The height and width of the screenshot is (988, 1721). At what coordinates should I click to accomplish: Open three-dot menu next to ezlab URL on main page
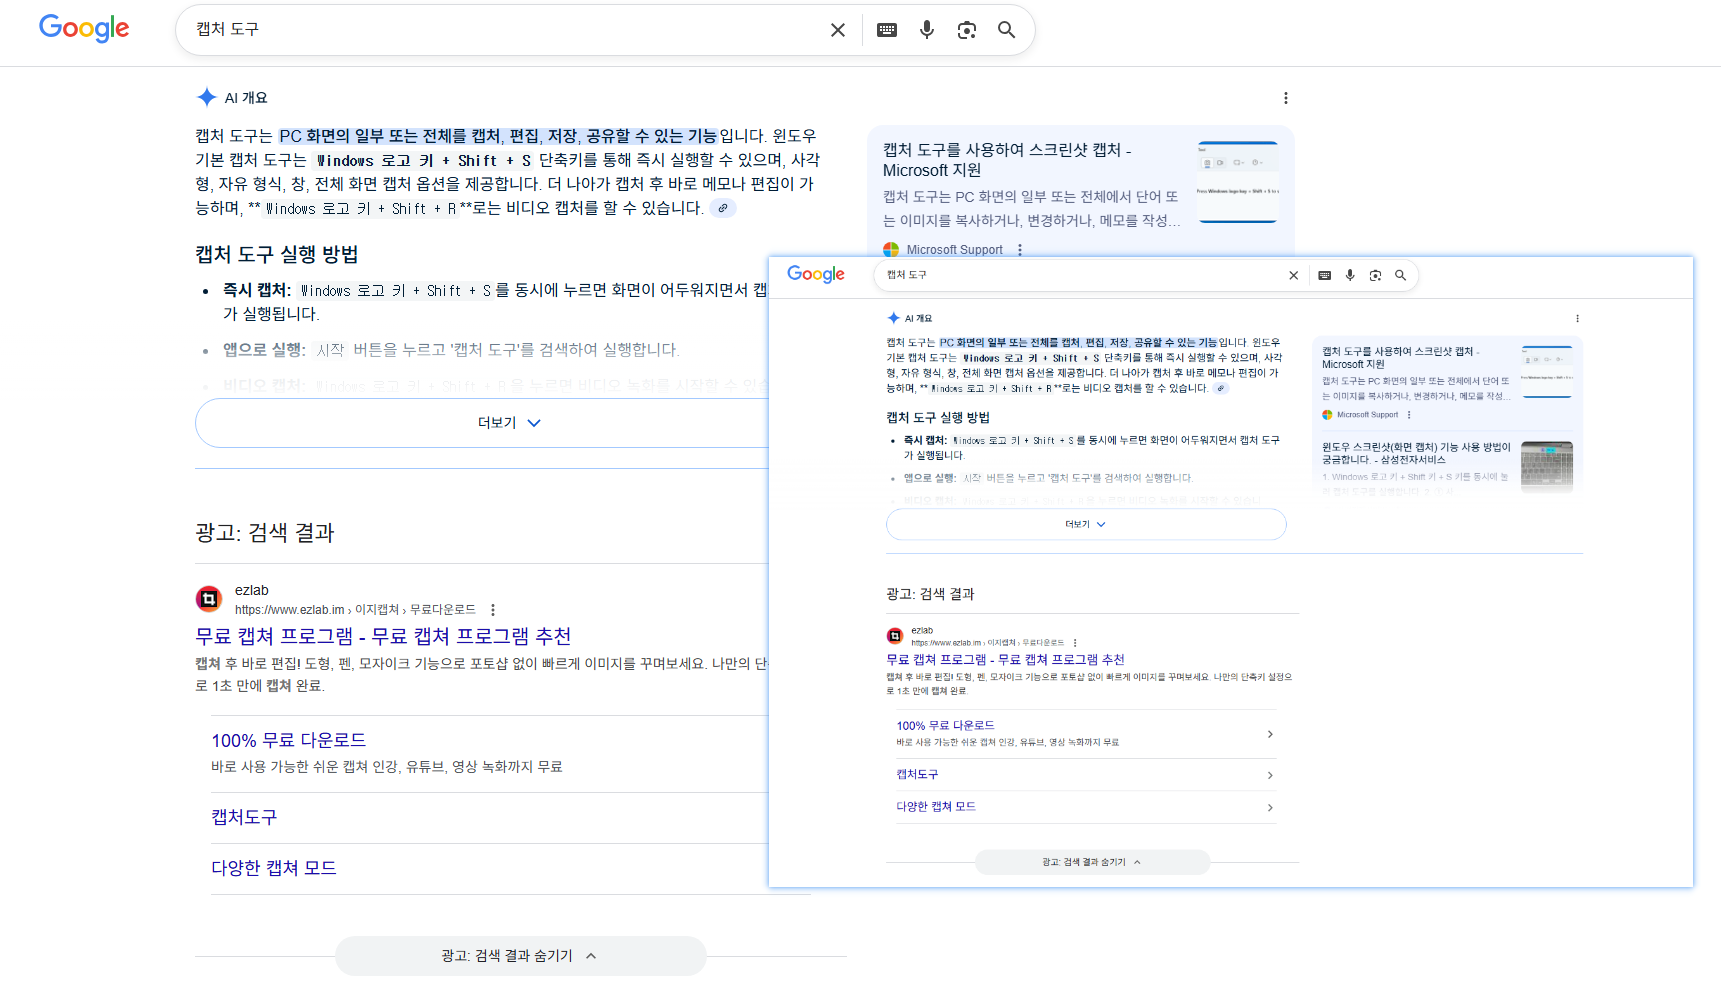(x=493, y=610)
